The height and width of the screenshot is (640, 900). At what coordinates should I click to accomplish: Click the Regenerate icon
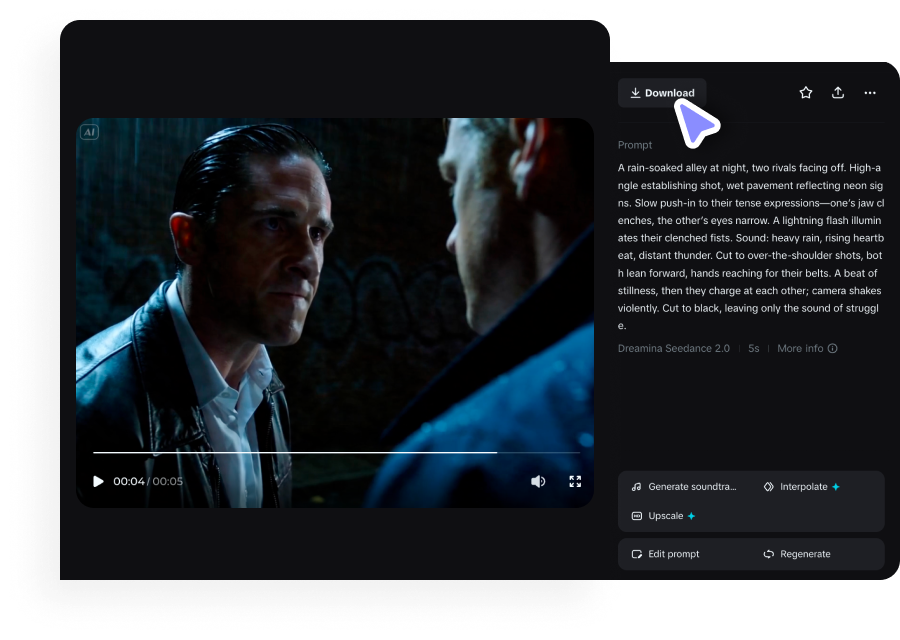pos(768,553)
